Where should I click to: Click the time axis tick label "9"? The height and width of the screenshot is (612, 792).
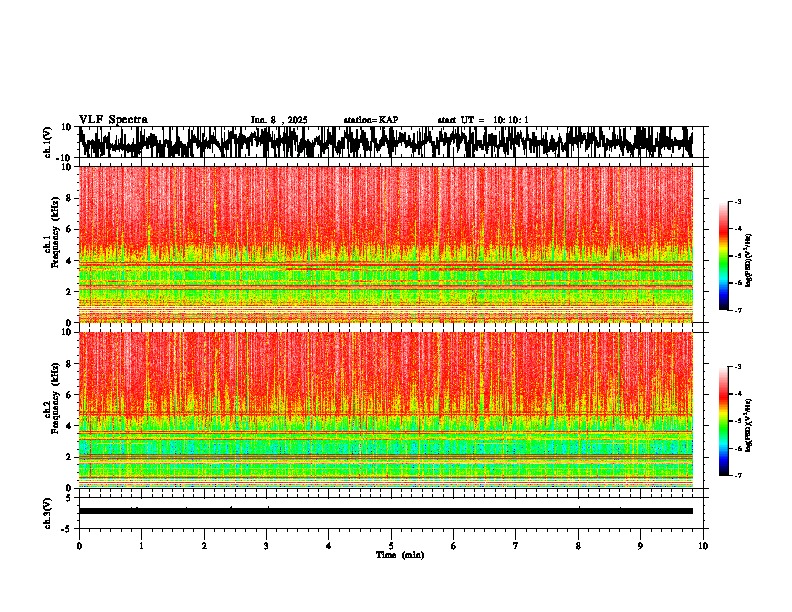(640, 546)
